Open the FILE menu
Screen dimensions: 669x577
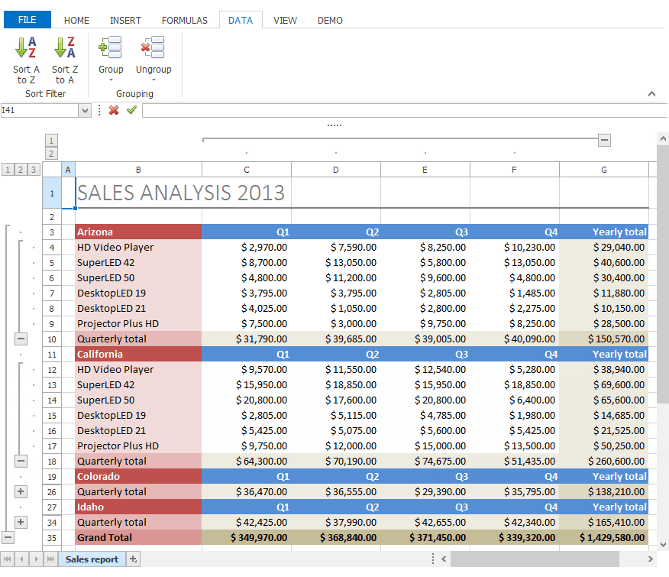pyautogui.click(x=27, y=20)
